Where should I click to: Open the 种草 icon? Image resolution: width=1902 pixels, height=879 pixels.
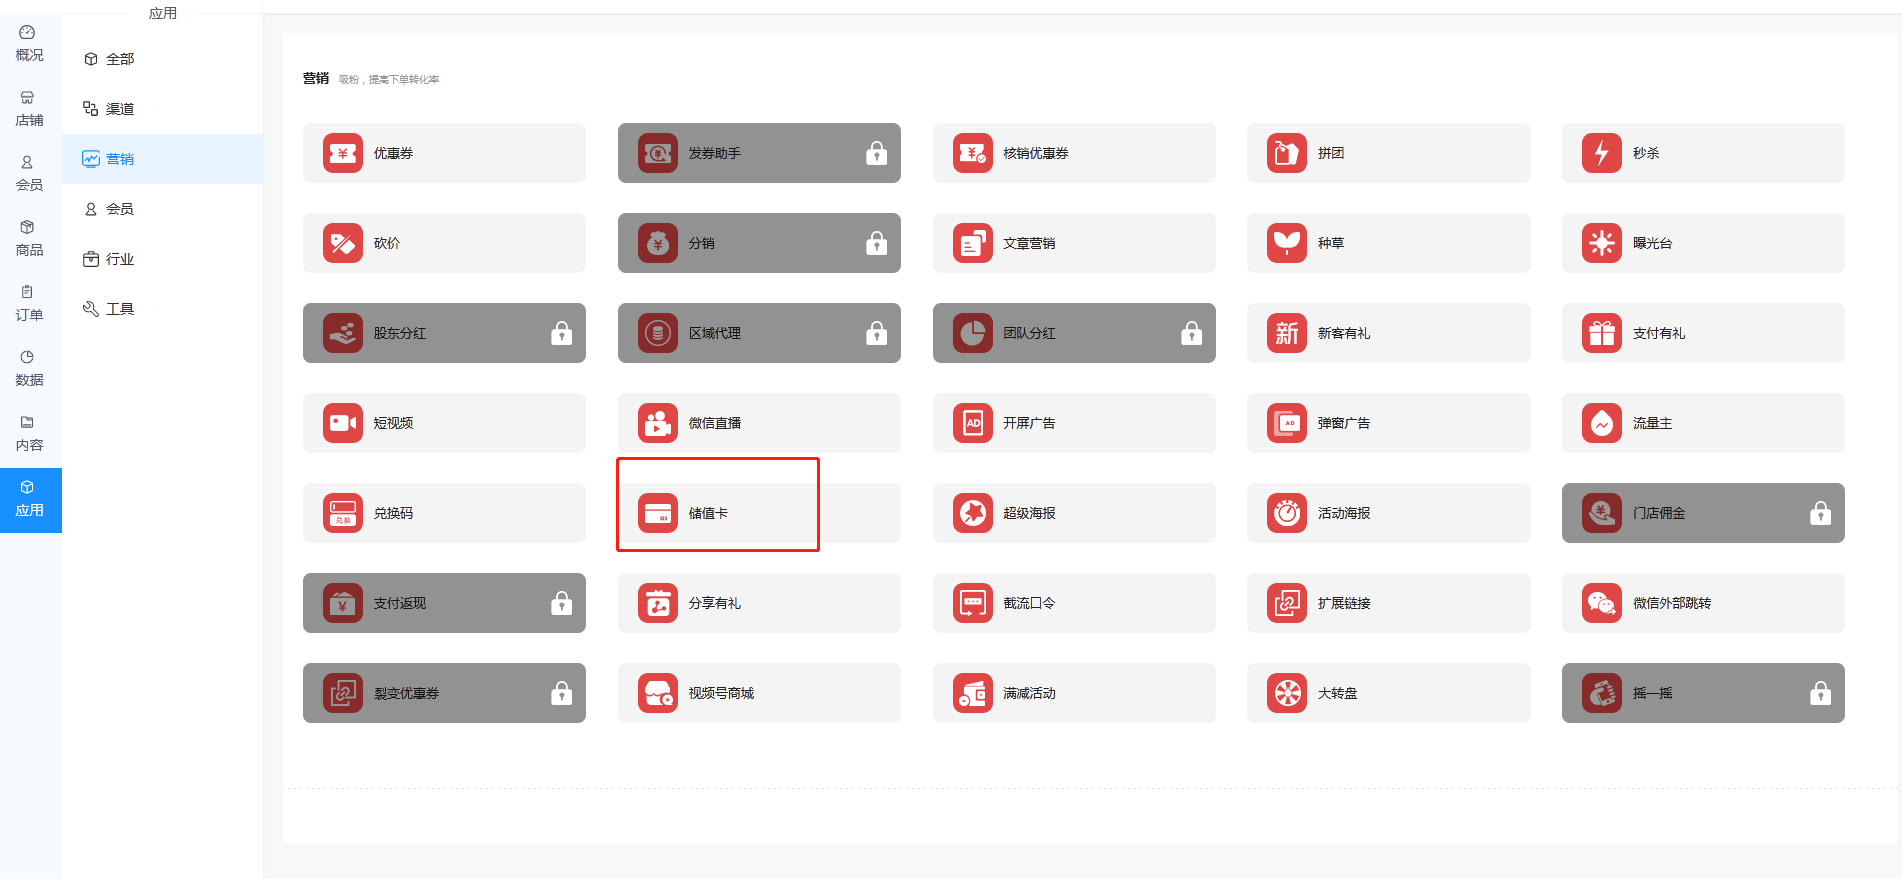pyautogui.click(x=1287, y=243)
